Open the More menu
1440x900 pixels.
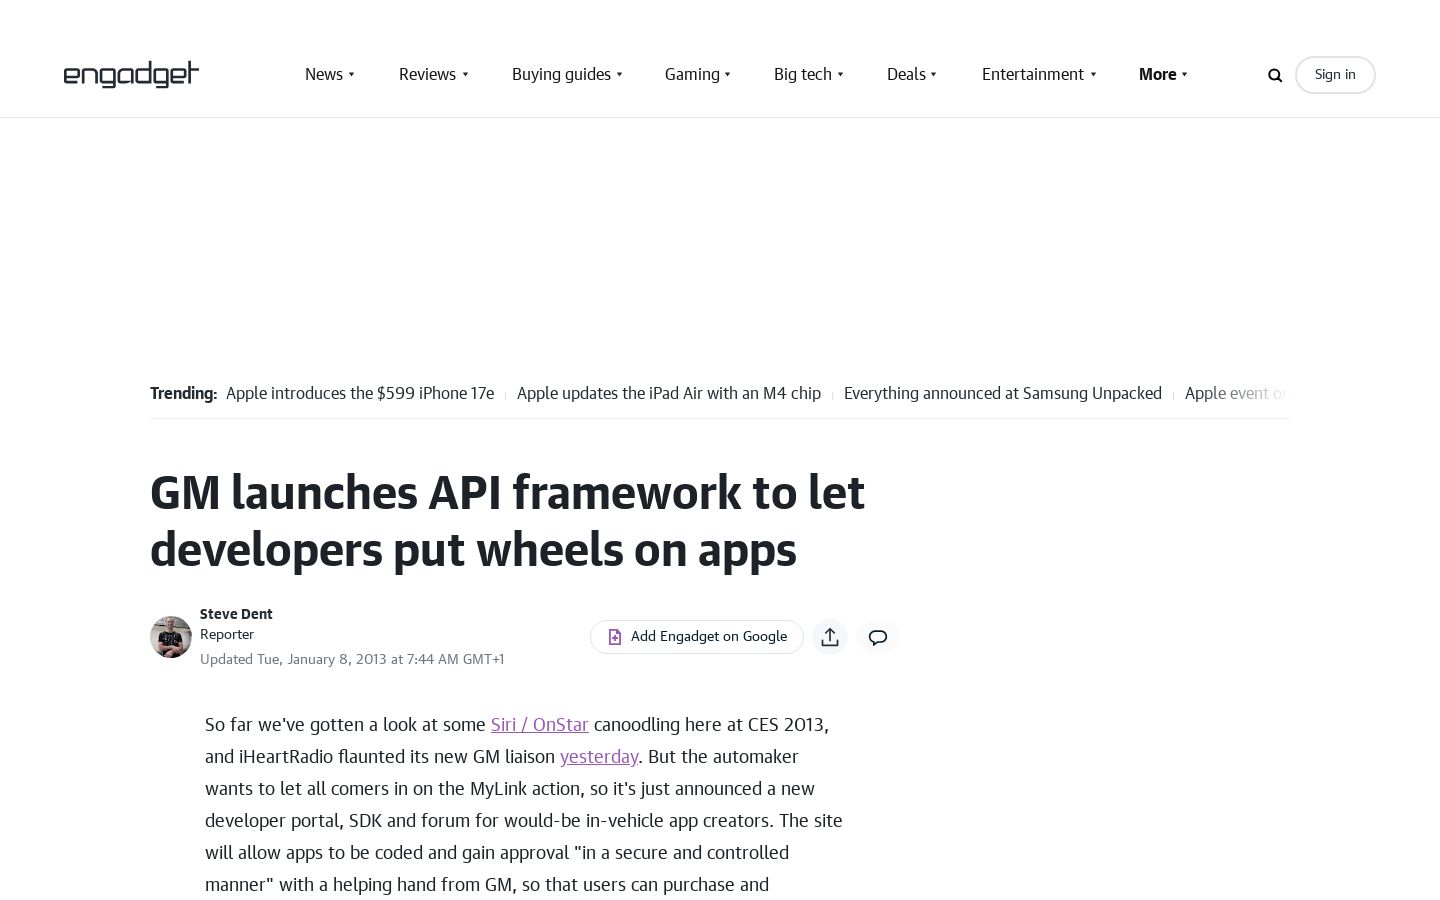1157,74
